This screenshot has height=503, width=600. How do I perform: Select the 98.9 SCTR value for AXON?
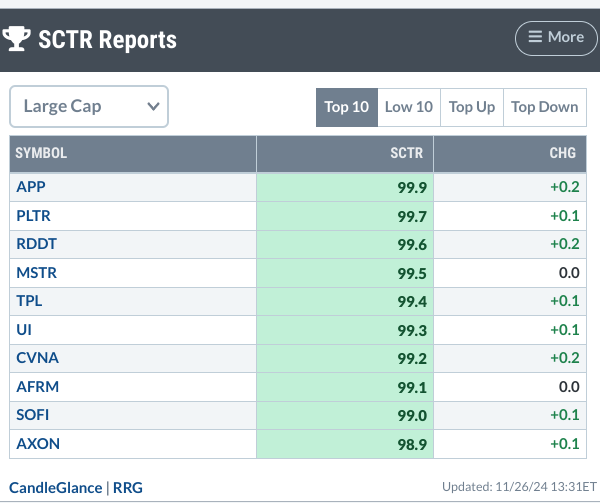click(x=412, y=444)
